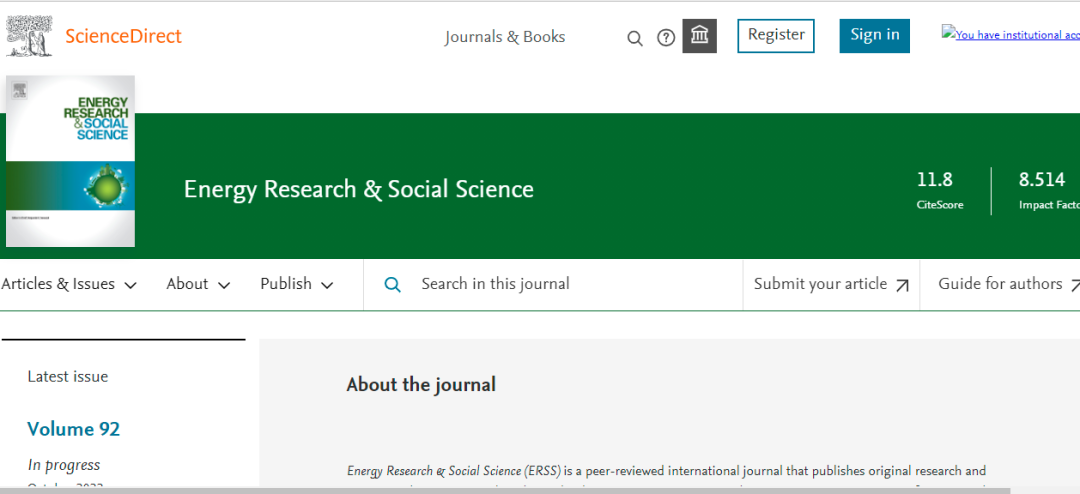This screenshot has width=1080, height=494.
Task: Click the institutional access image icon
Action: [948, 33]
